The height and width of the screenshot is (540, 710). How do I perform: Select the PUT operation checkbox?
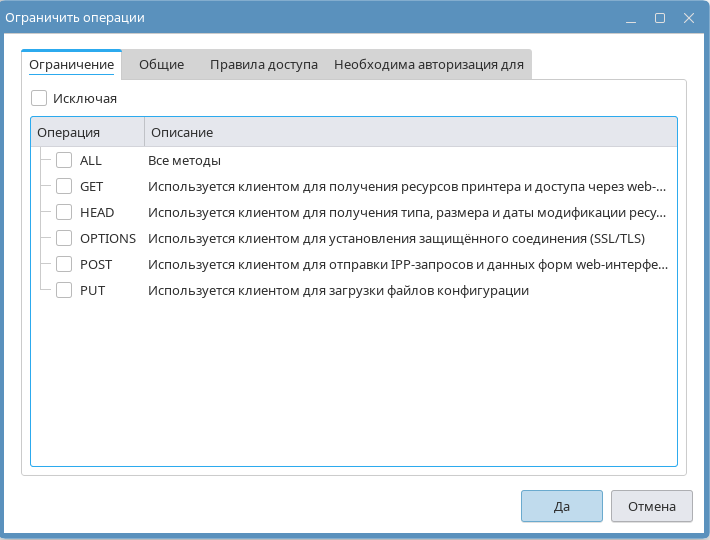pyautogui.click(x=64, y=290)
